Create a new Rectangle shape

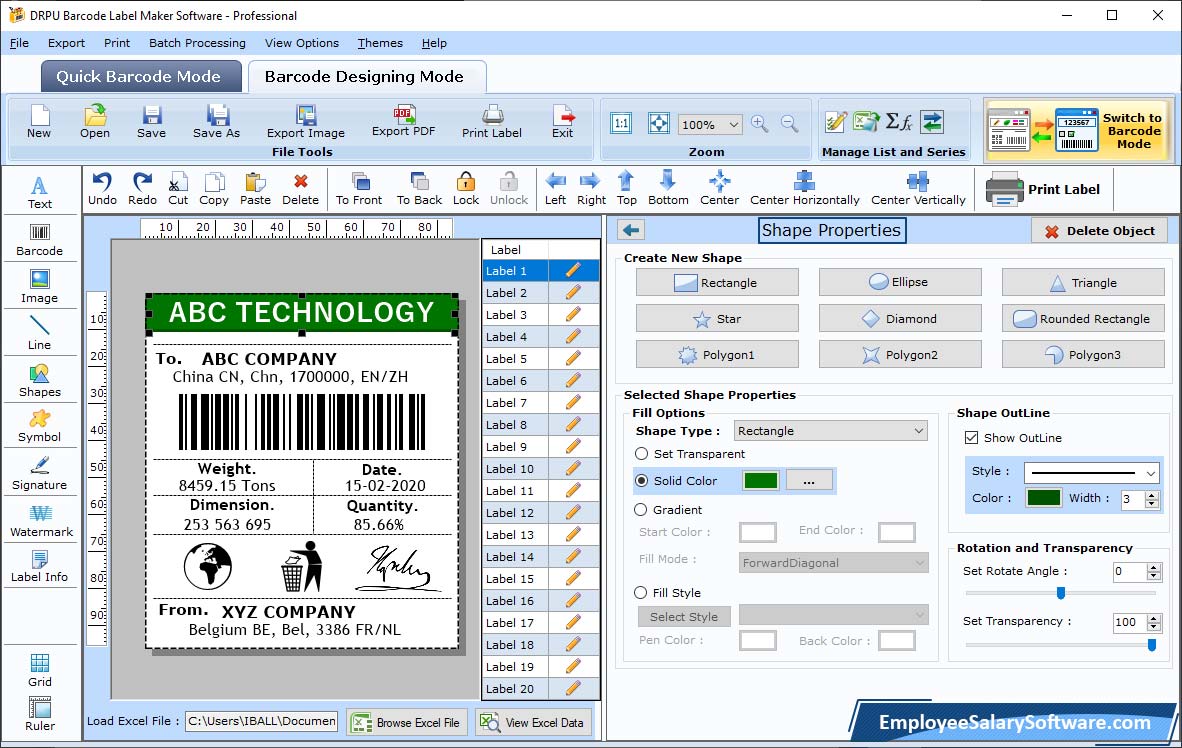[717, 283]
